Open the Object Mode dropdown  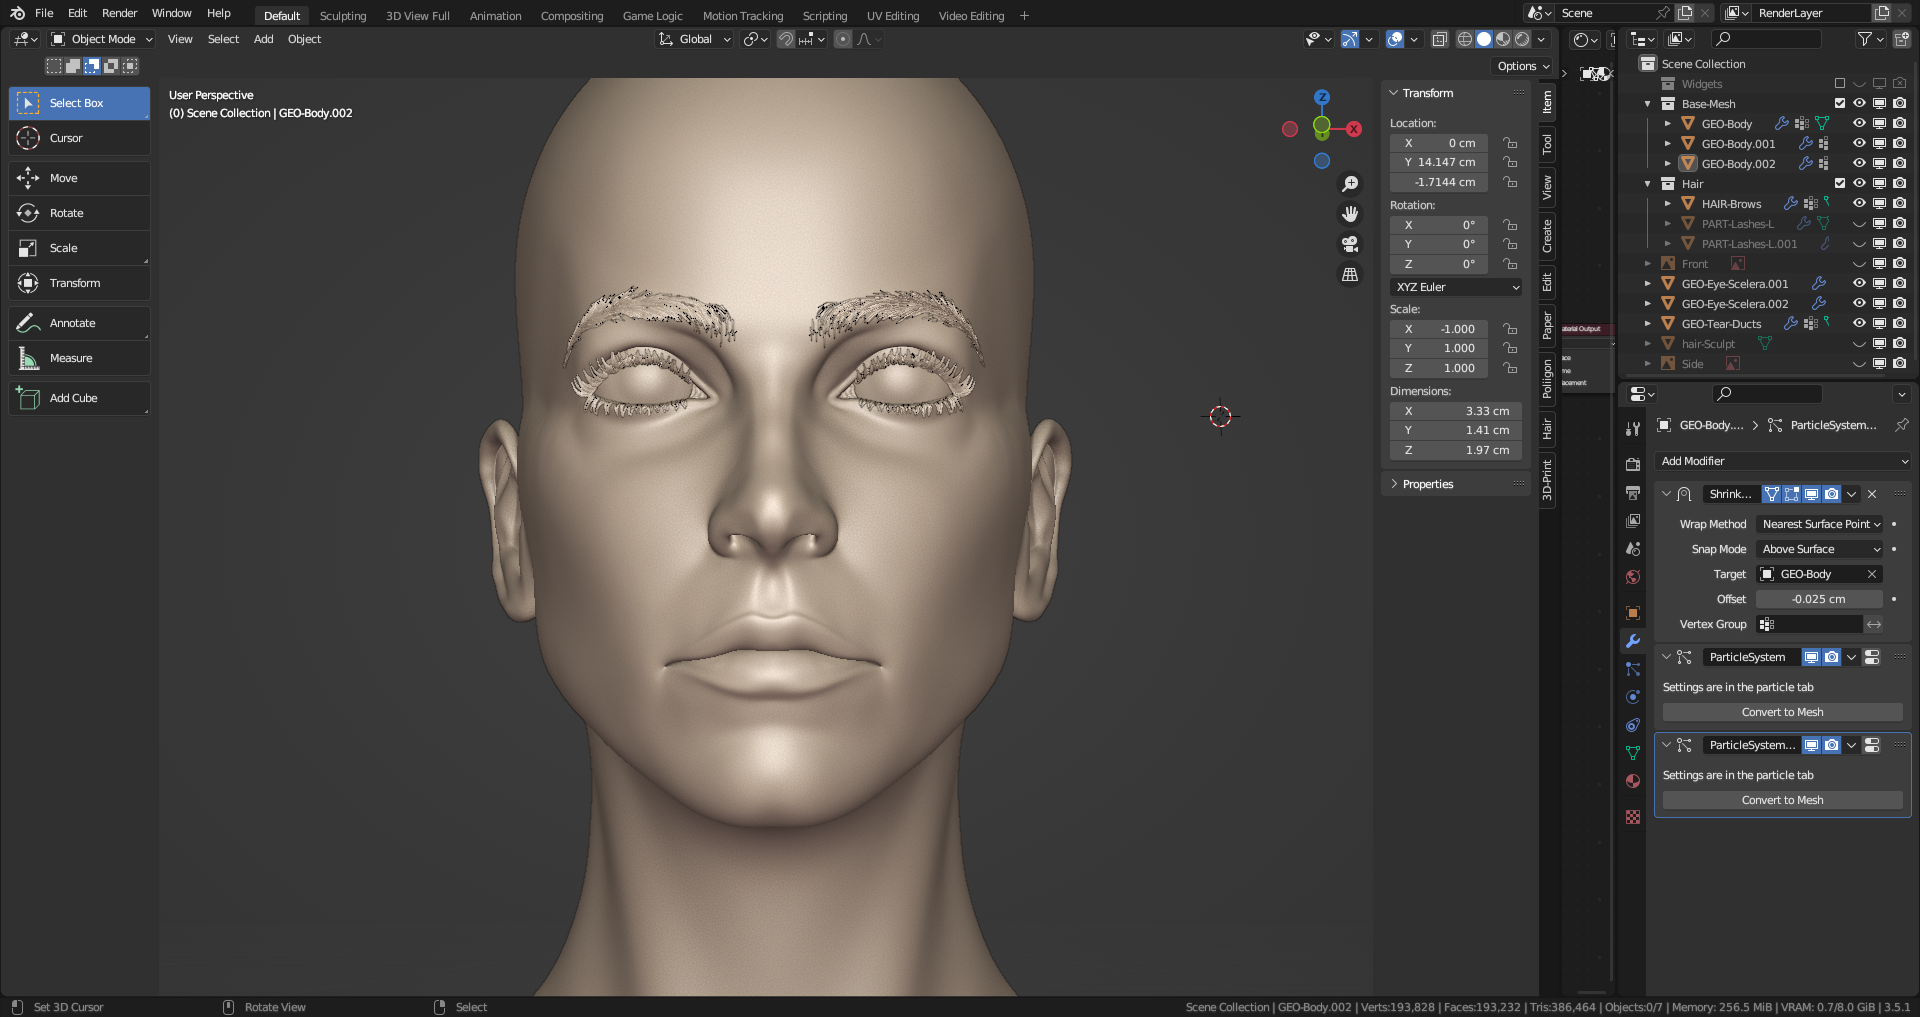coord(101,39)
